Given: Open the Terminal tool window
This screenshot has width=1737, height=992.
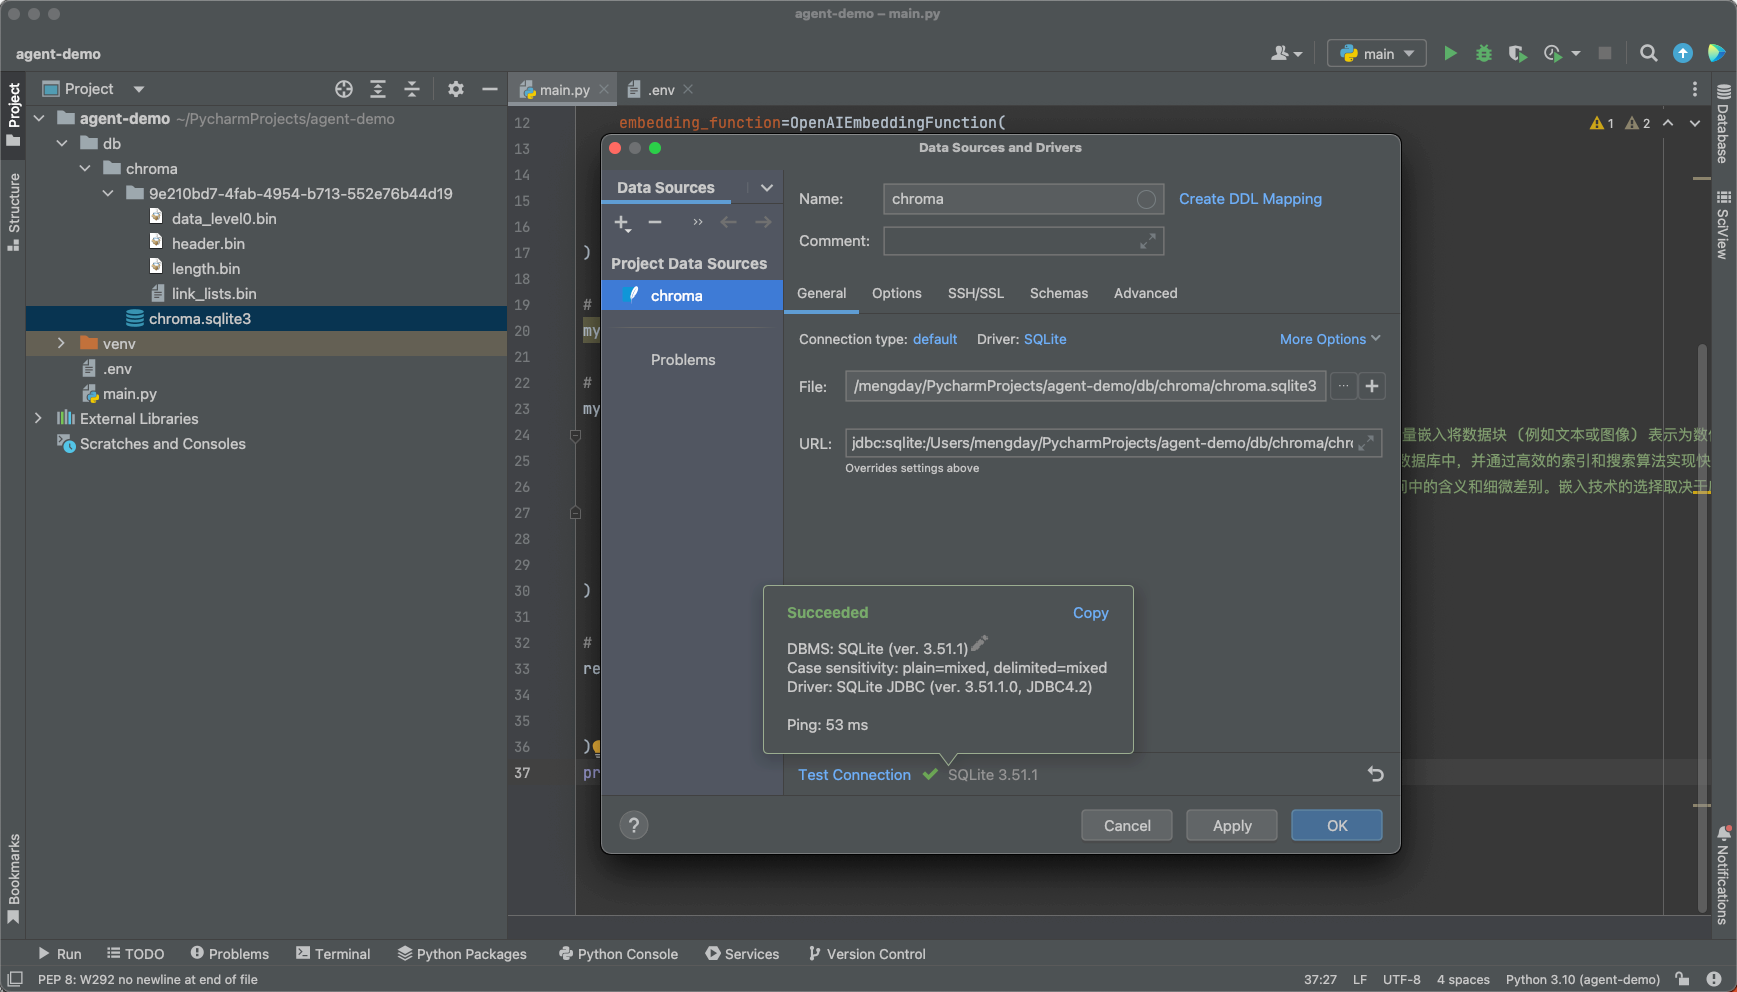Looking at the screenshot, I should point(333,954).
